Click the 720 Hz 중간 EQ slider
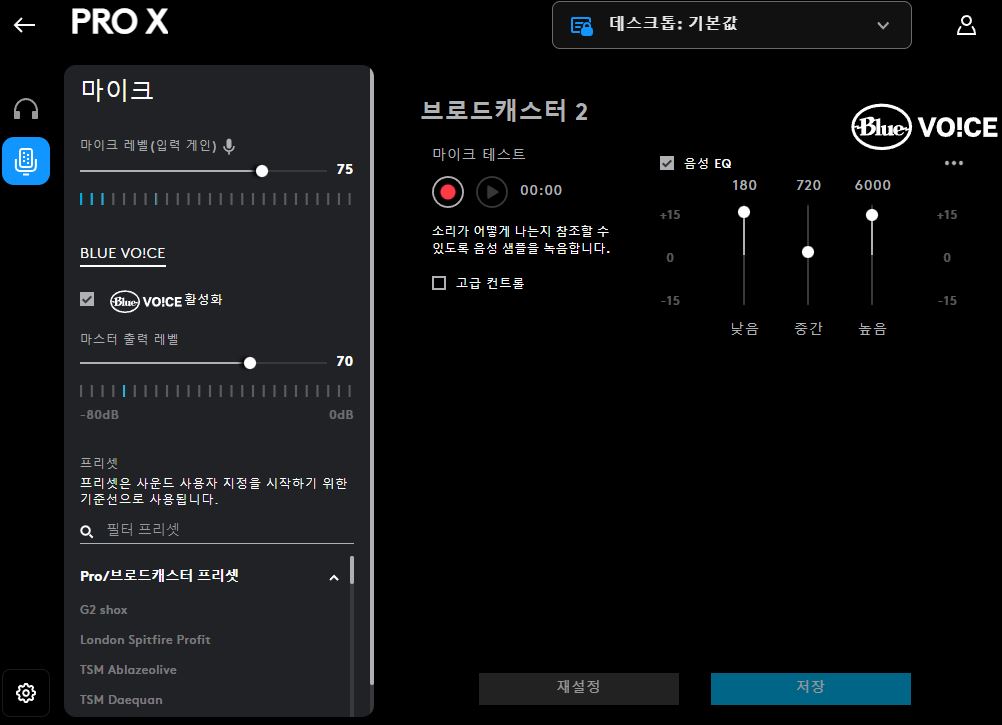 click(808, 252)
